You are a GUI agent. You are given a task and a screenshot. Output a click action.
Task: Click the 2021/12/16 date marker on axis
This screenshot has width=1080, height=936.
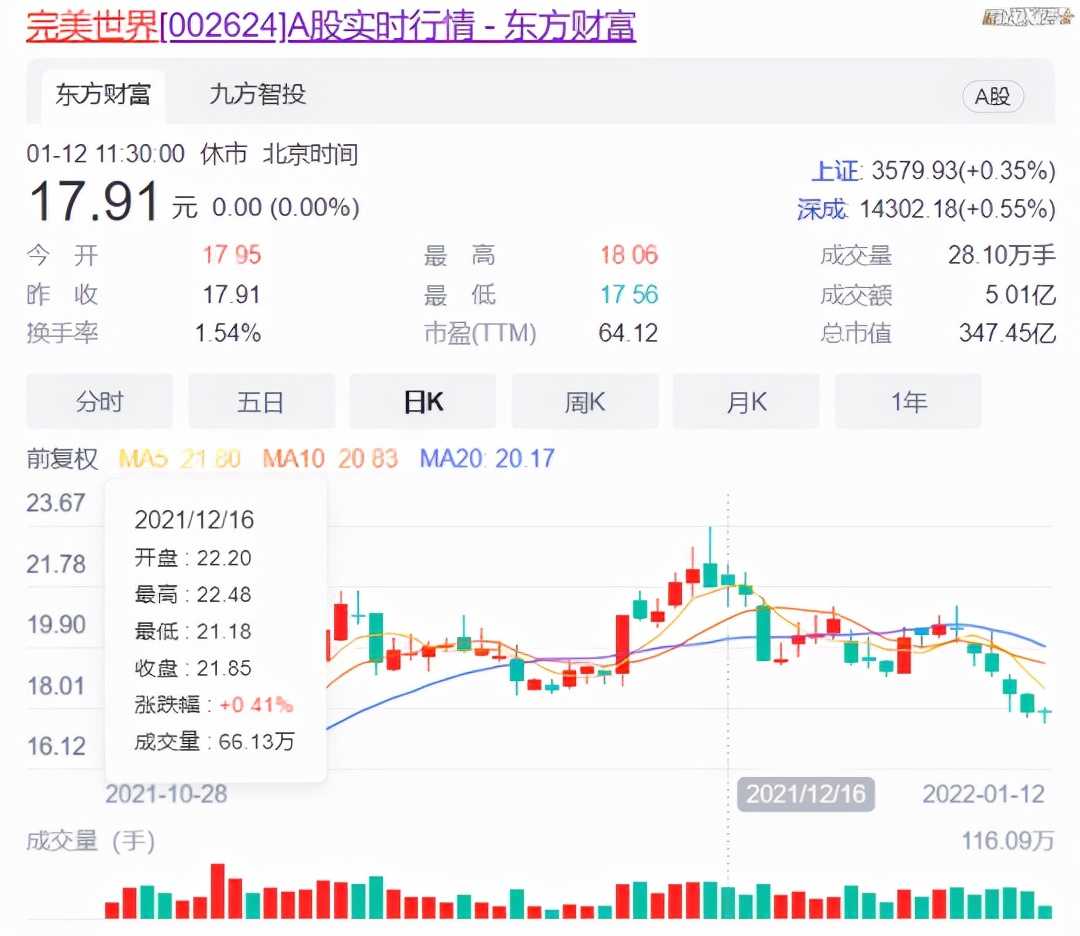(806, 794)
